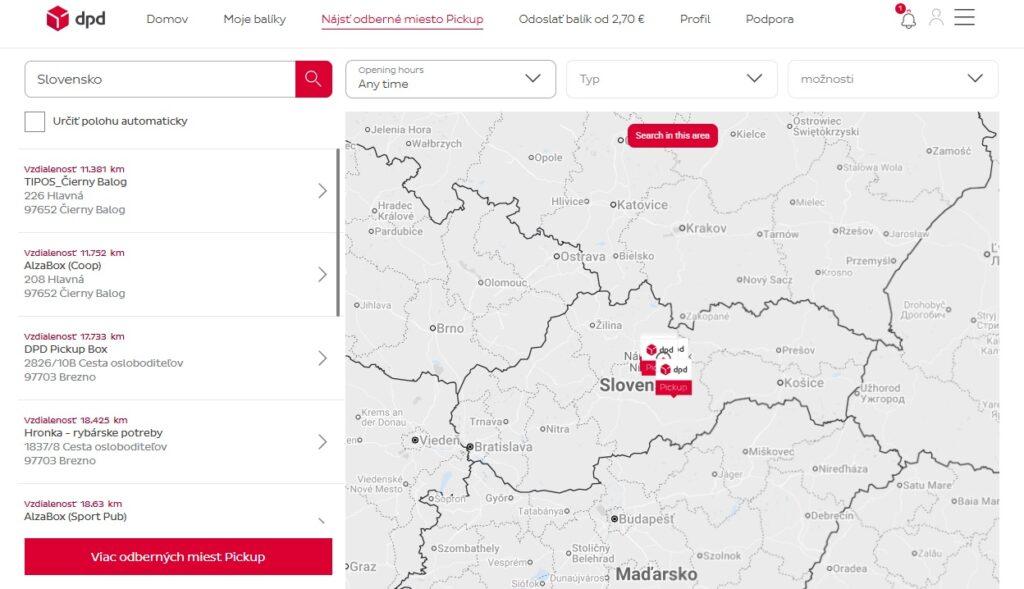This screenshot has width=1024, height=589.
Task: Click the Slovensko search input field
Action: point(160,79)
